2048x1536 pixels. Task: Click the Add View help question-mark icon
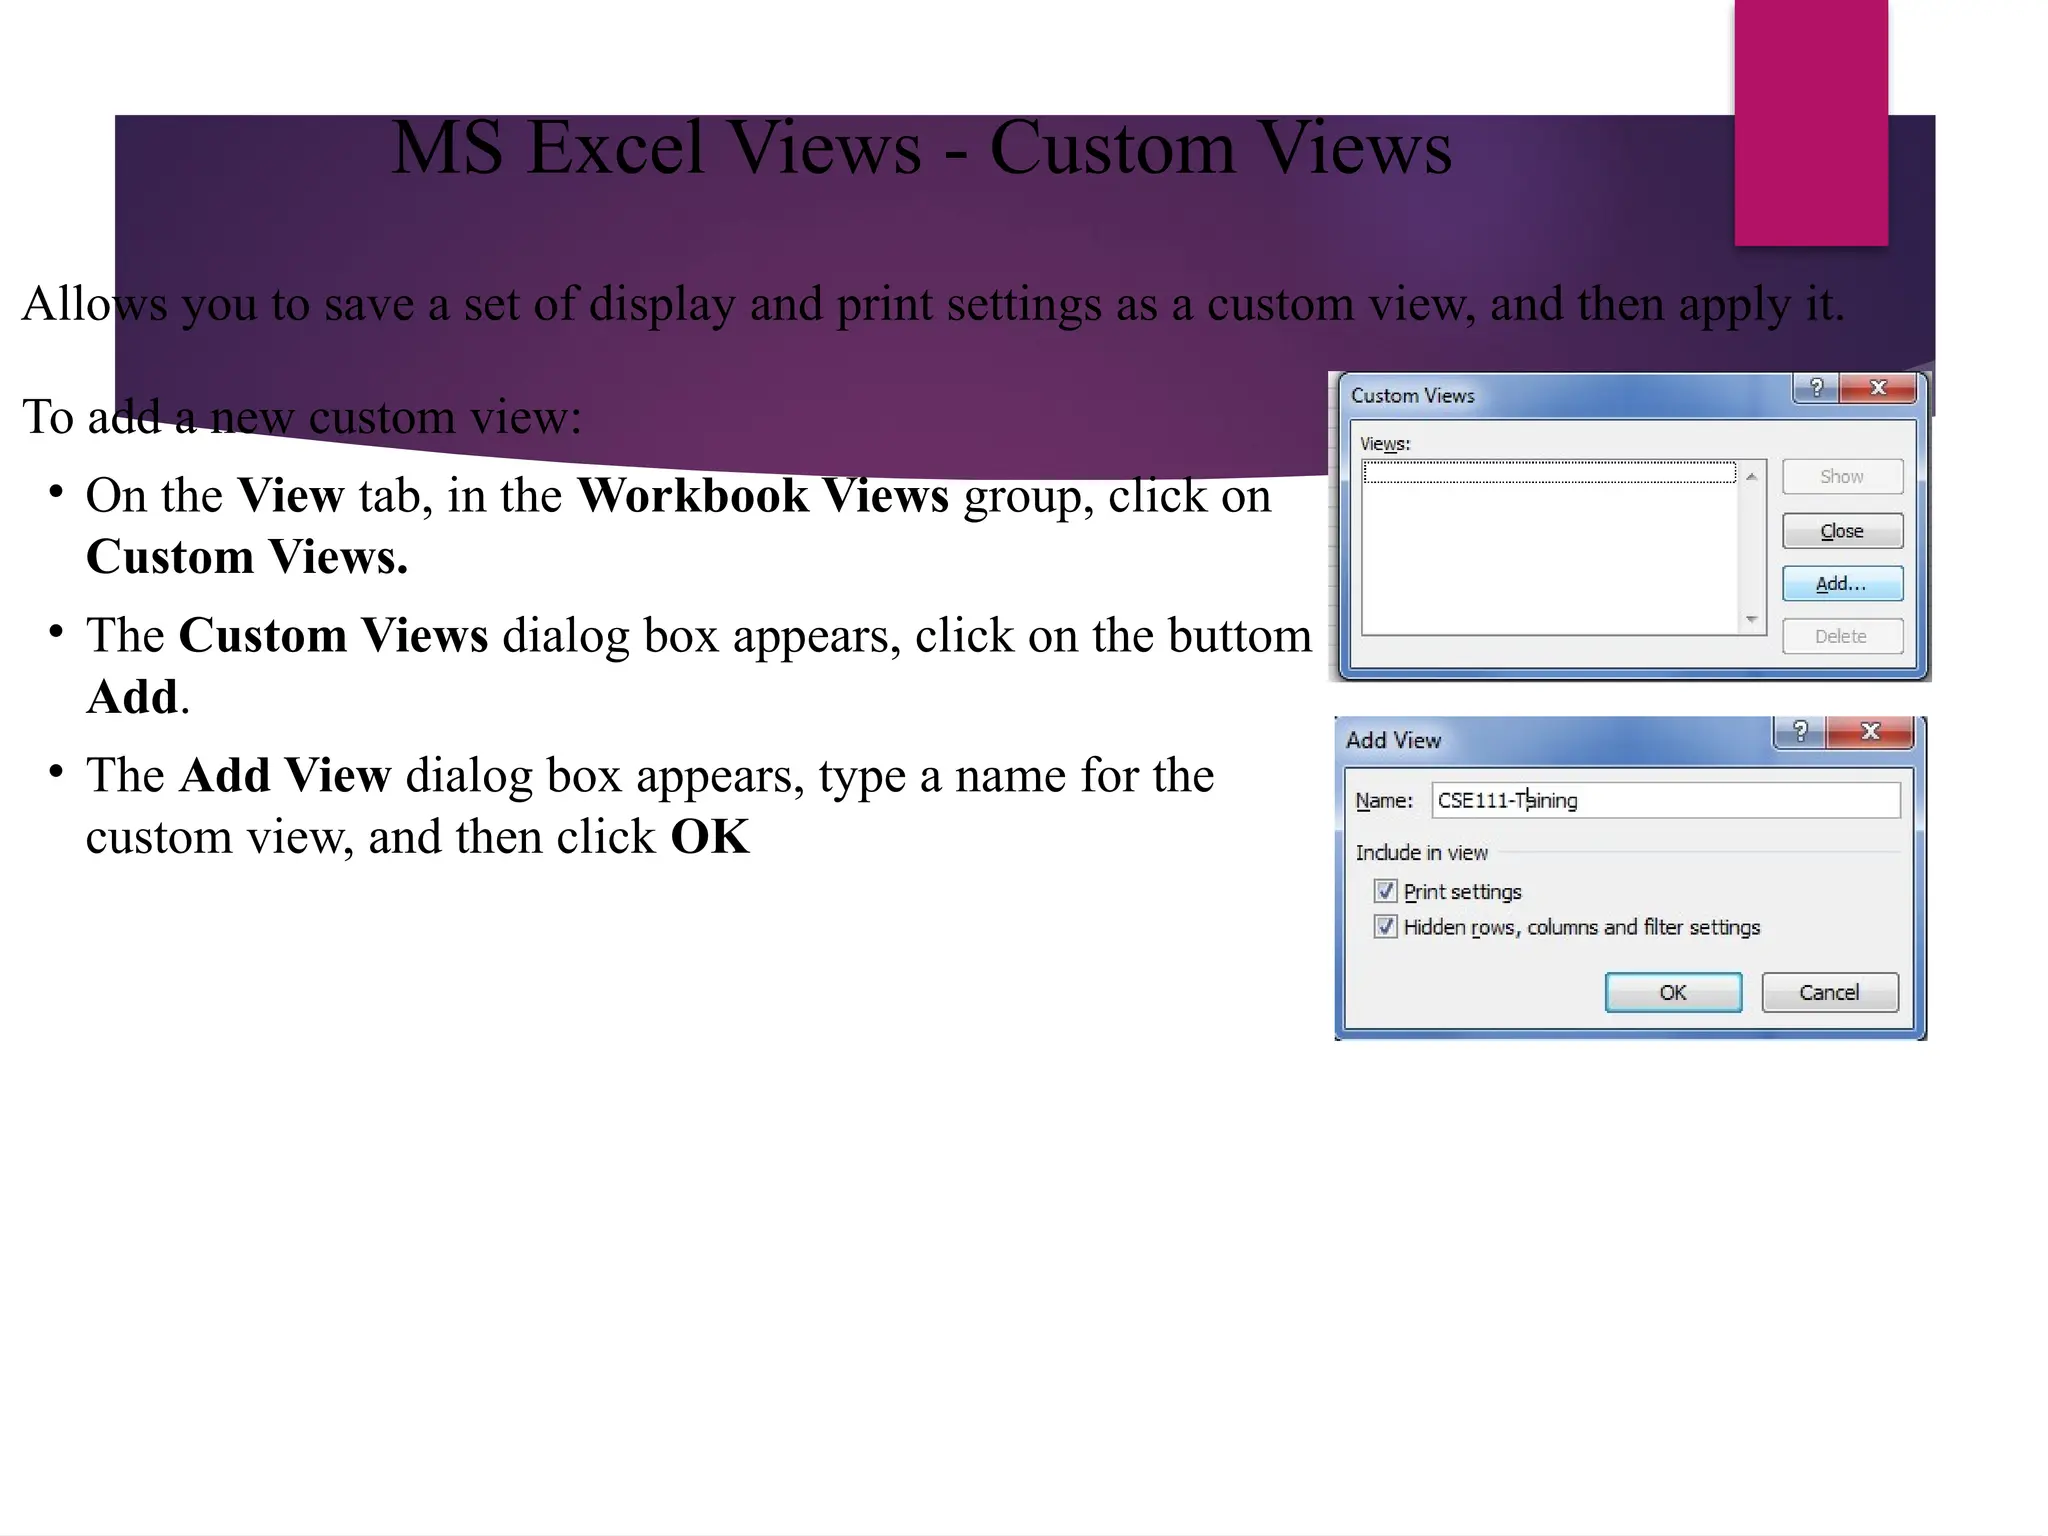(x=1800, y=732)
